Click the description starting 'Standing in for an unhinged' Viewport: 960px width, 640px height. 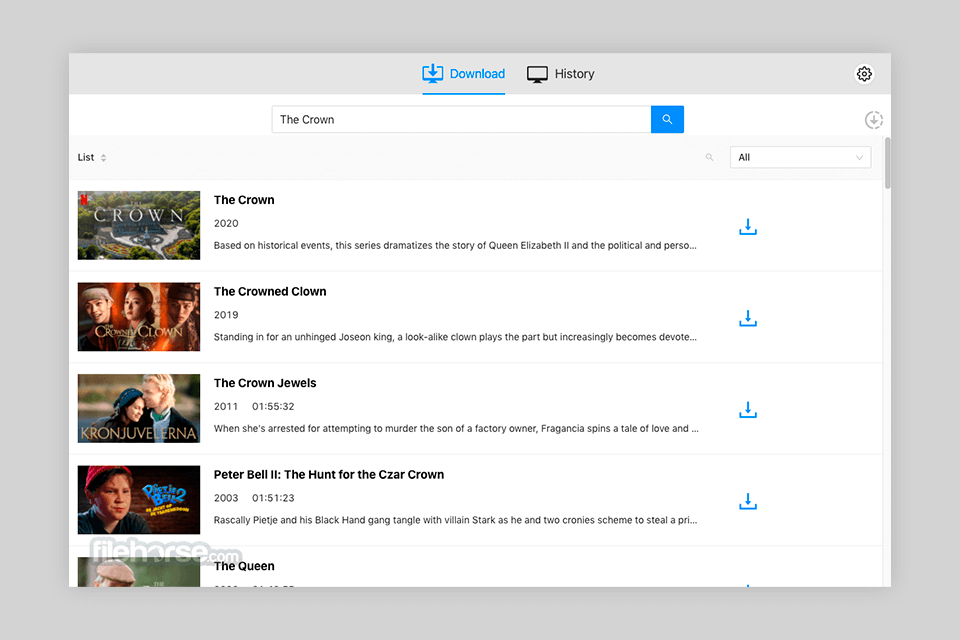tap(455, 337)
